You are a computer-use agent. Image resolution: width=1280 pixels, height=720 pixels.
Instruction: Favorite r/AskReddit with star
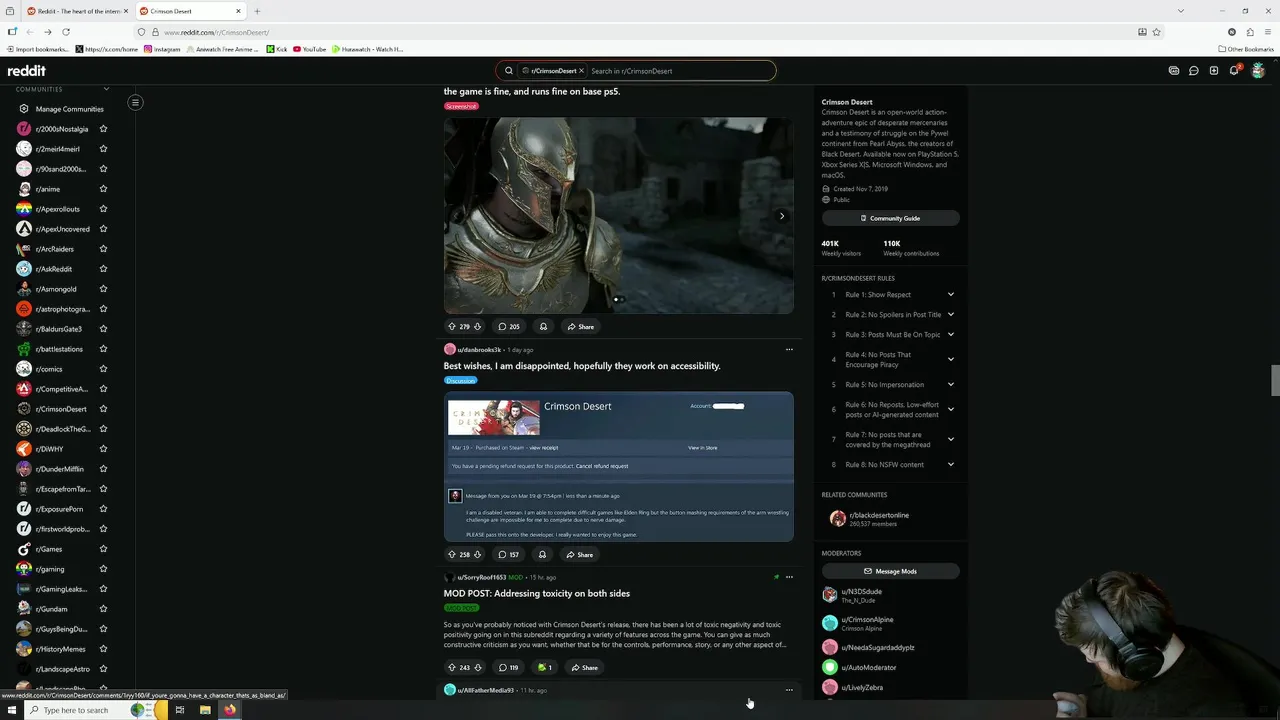[103, 269]
